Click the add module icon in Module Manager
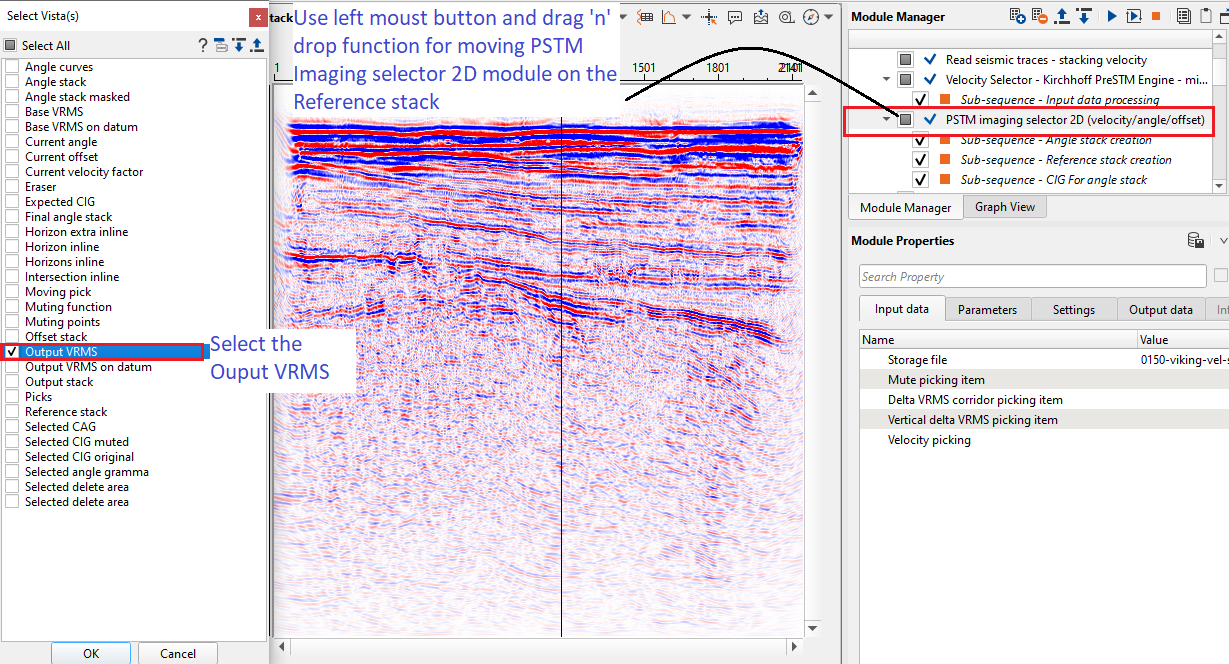Screen dimensions: 1229x664 coord(1018,16)
